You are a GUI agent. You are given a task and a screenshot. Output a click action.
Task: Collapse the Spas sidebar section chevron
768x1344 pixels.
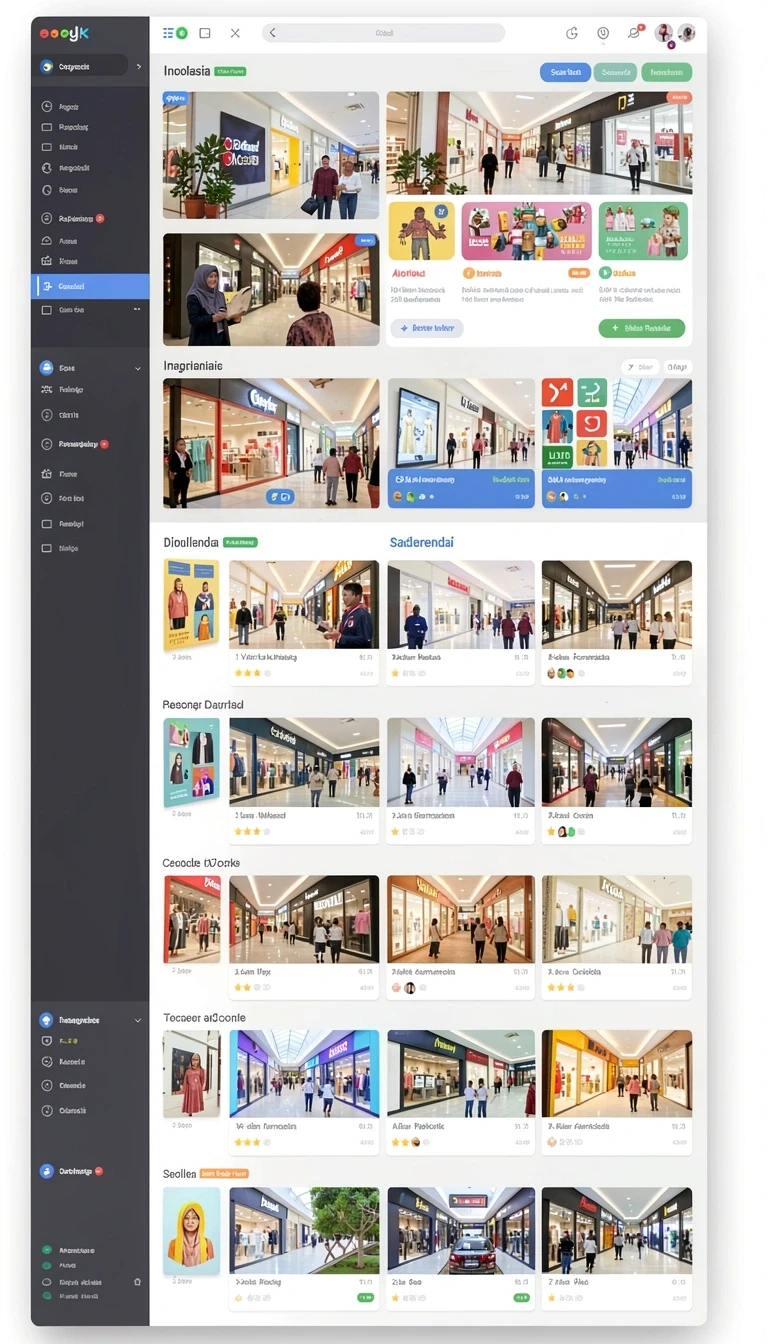coord(138,369)
